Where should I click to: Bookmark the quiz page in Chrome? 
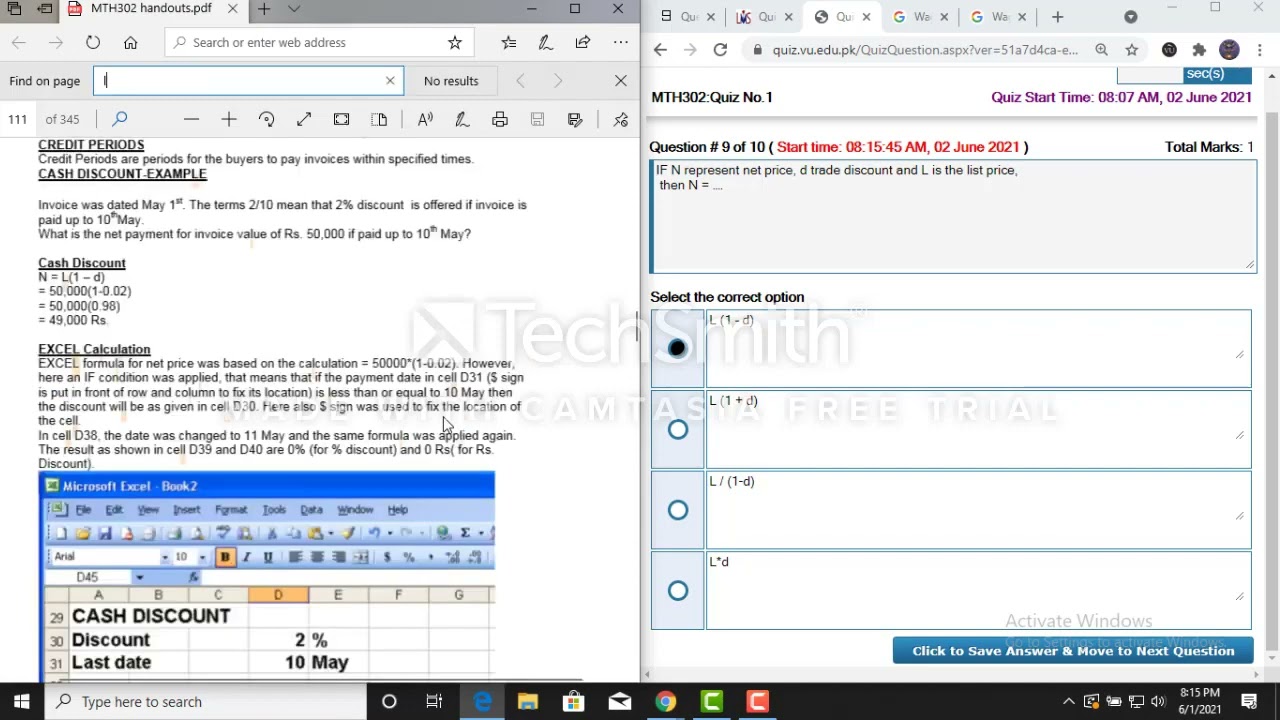pyautogui.click(x=1131, y=50)
